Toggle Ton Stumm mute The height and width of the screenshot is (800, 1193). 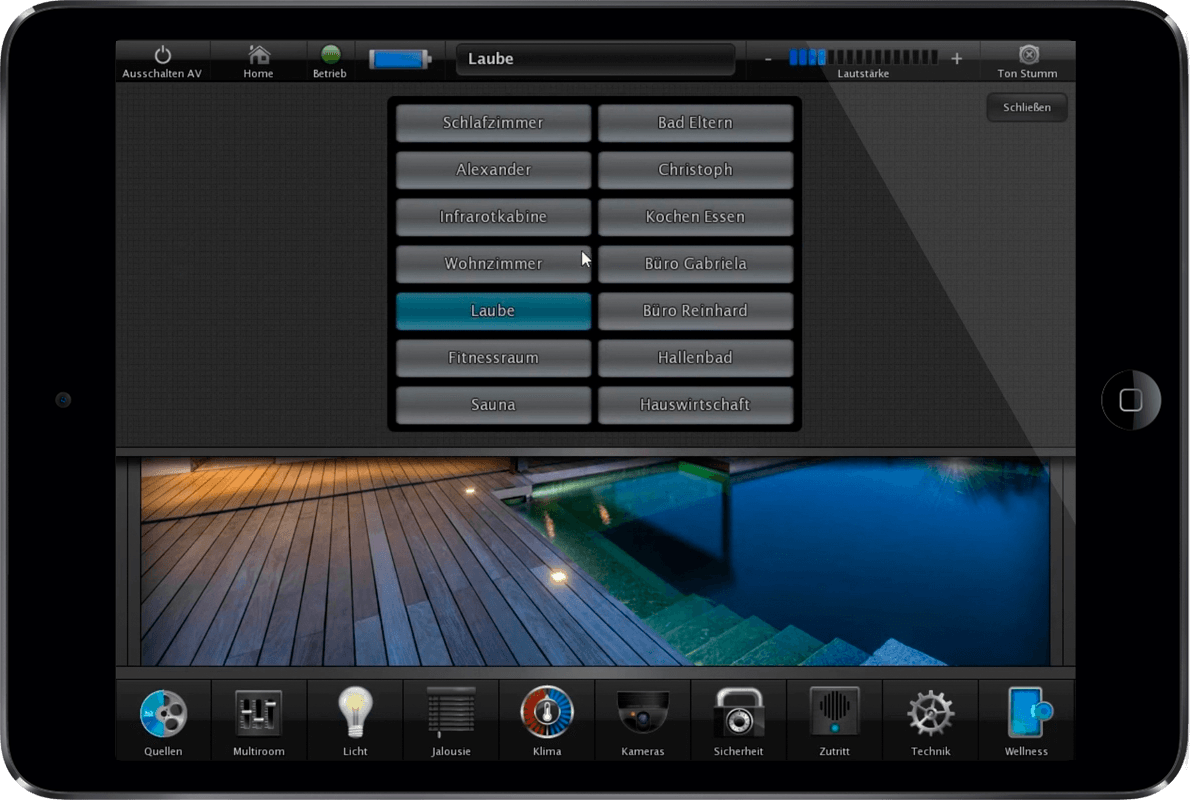(1027, 61)
